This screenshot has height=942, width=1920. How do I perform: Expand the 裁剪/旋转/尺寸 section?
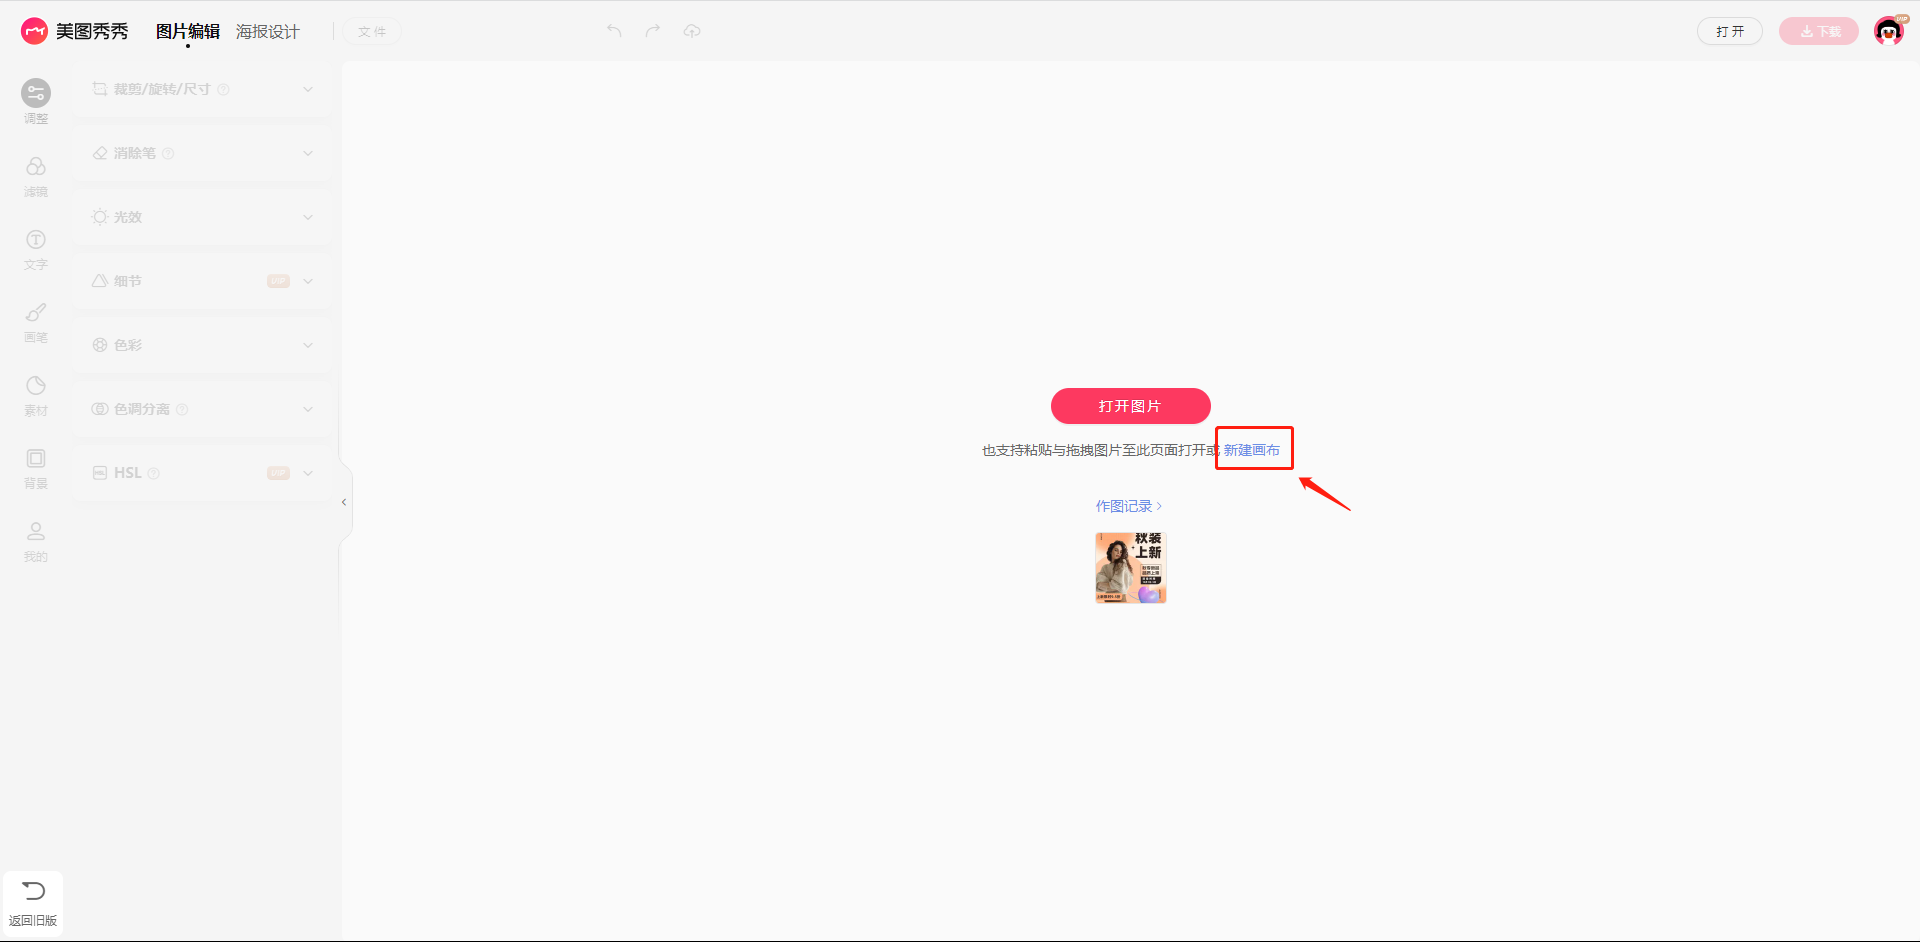click(308, 89)
